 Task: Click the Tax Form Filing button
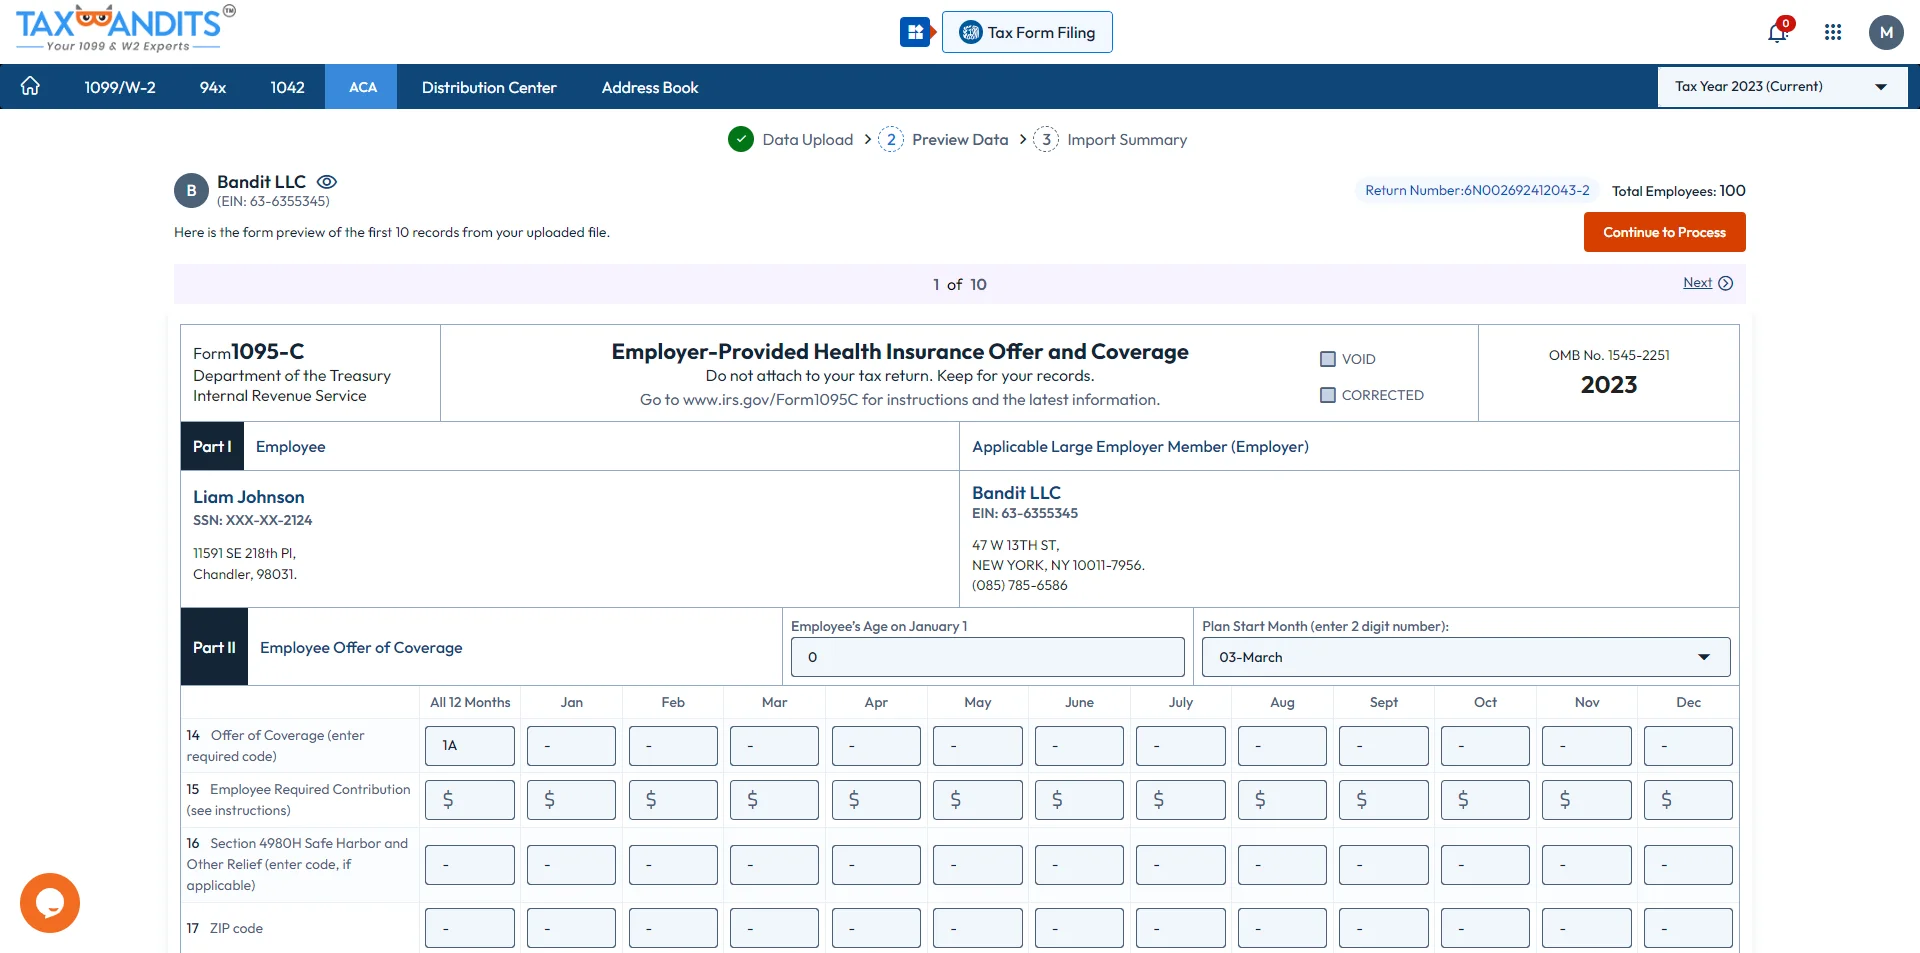pos(1027,32)
